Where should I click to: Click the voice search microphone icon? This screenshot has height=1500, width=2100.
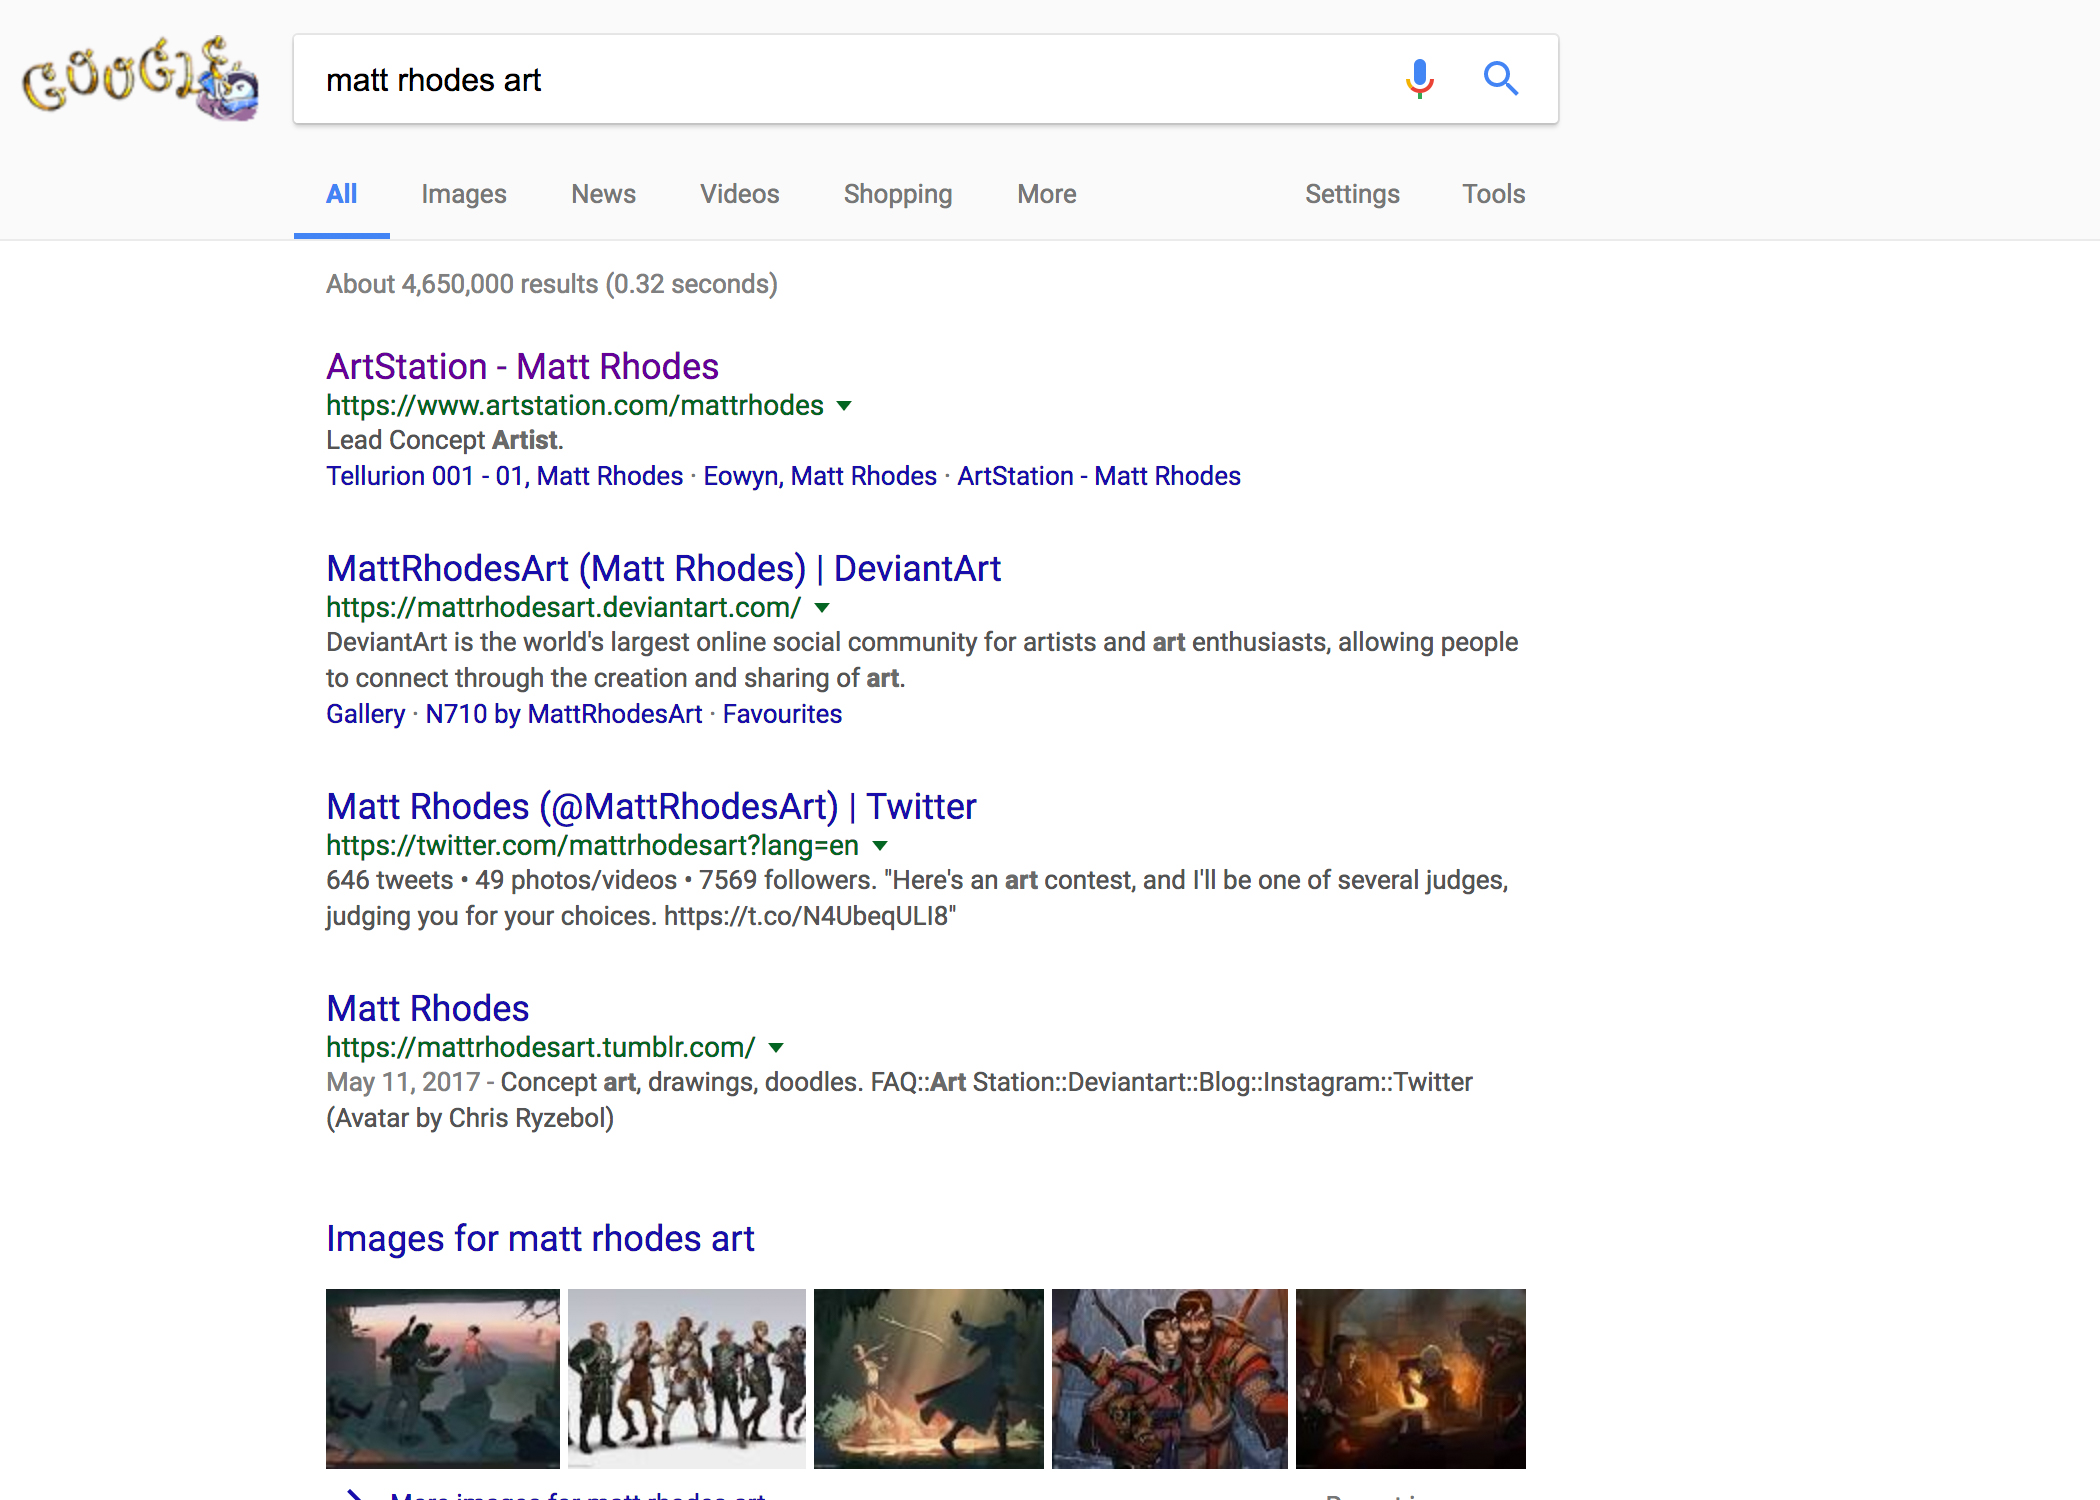(x=1419, y=78)
